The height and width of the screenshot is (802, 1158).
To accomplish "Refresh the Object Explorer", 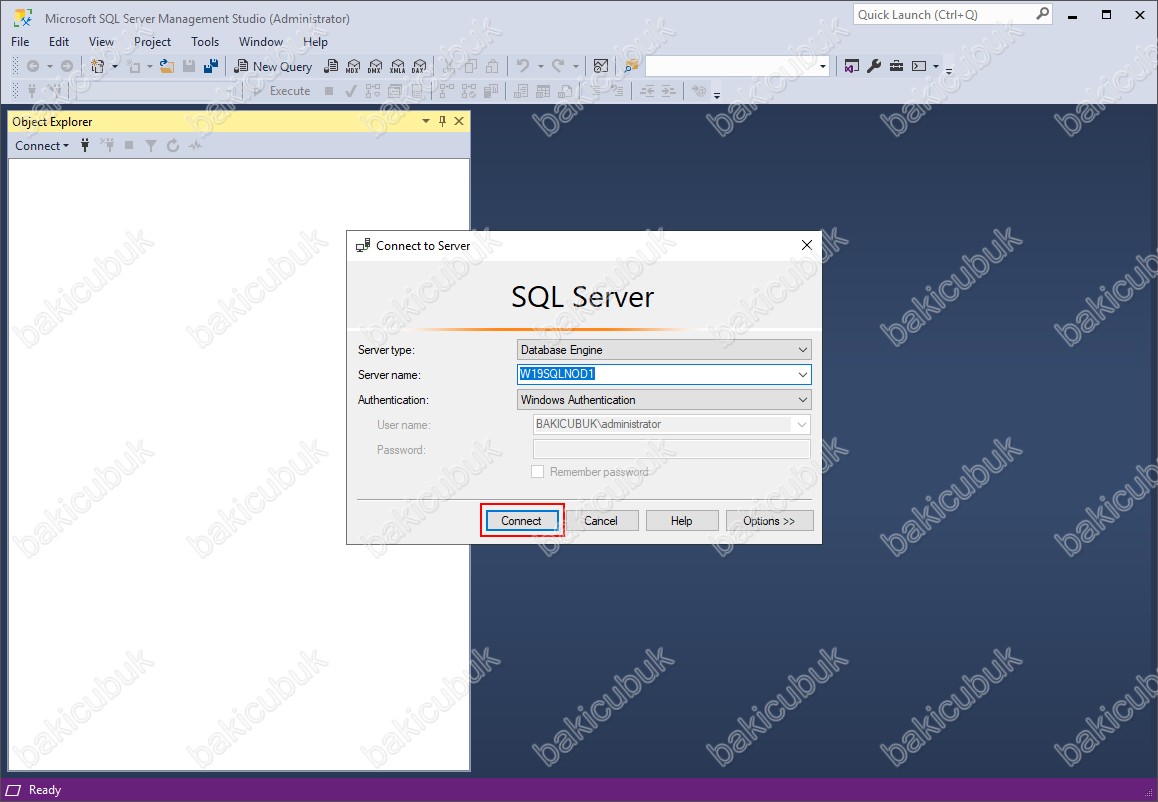I will [x=173, y=145].
